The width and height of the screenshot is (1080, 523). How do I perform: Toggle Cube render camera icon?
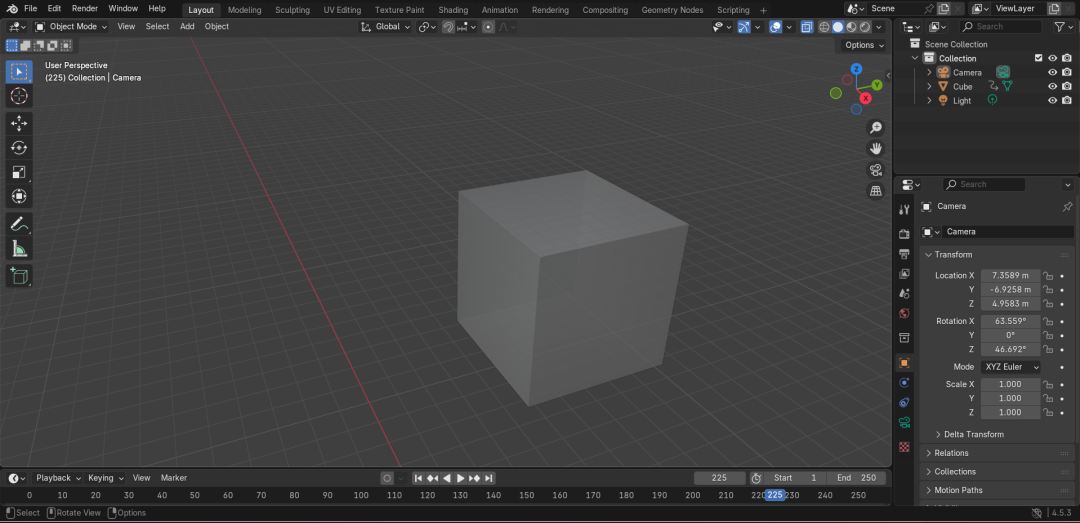[1067, 87]
